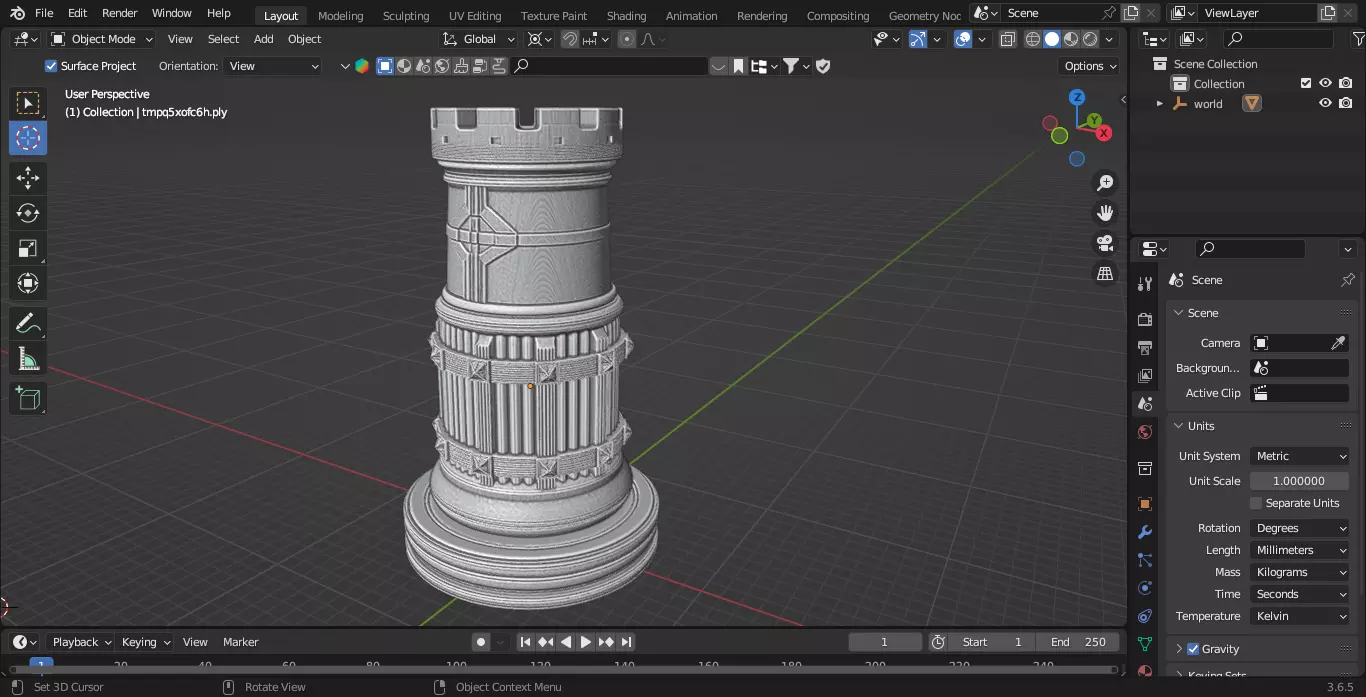Expand the world item in outliner

pos(1159,103)
